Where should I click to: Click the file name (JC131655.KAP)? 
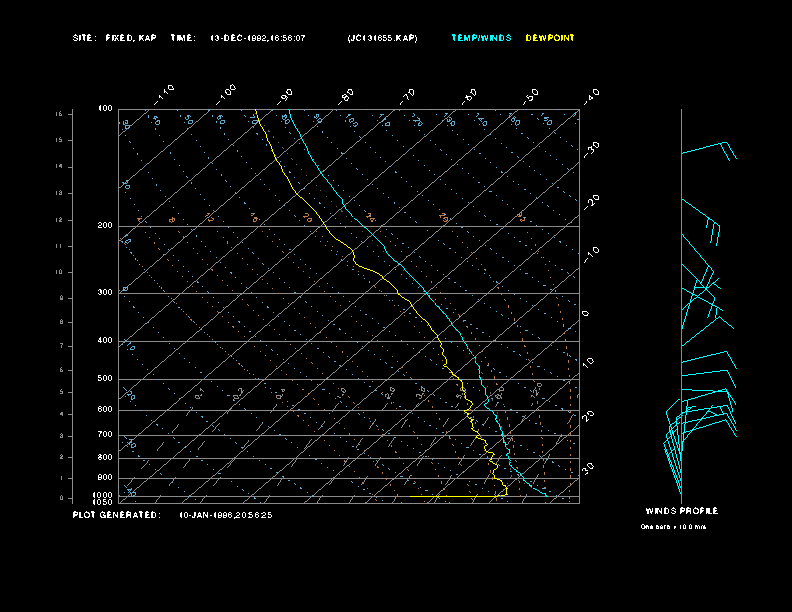383,38
